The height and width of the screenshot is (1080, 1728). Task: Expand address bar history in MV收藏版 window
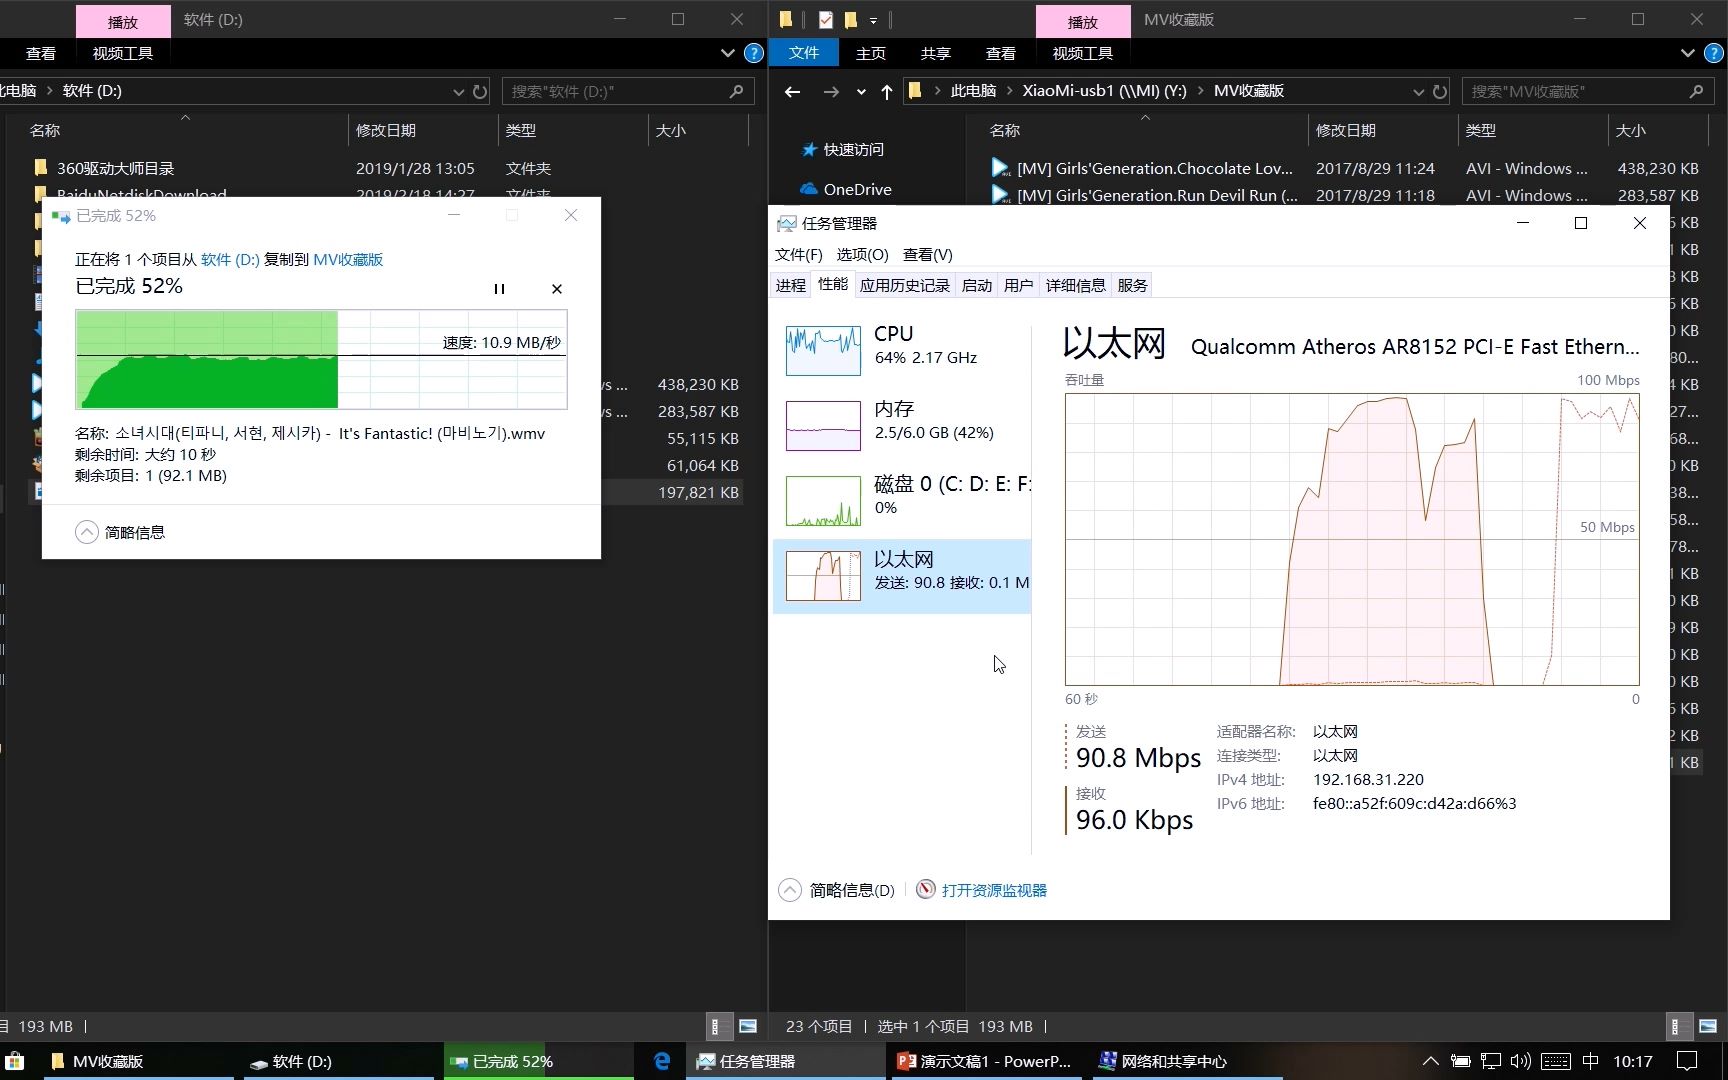(x=1418, y=91)
